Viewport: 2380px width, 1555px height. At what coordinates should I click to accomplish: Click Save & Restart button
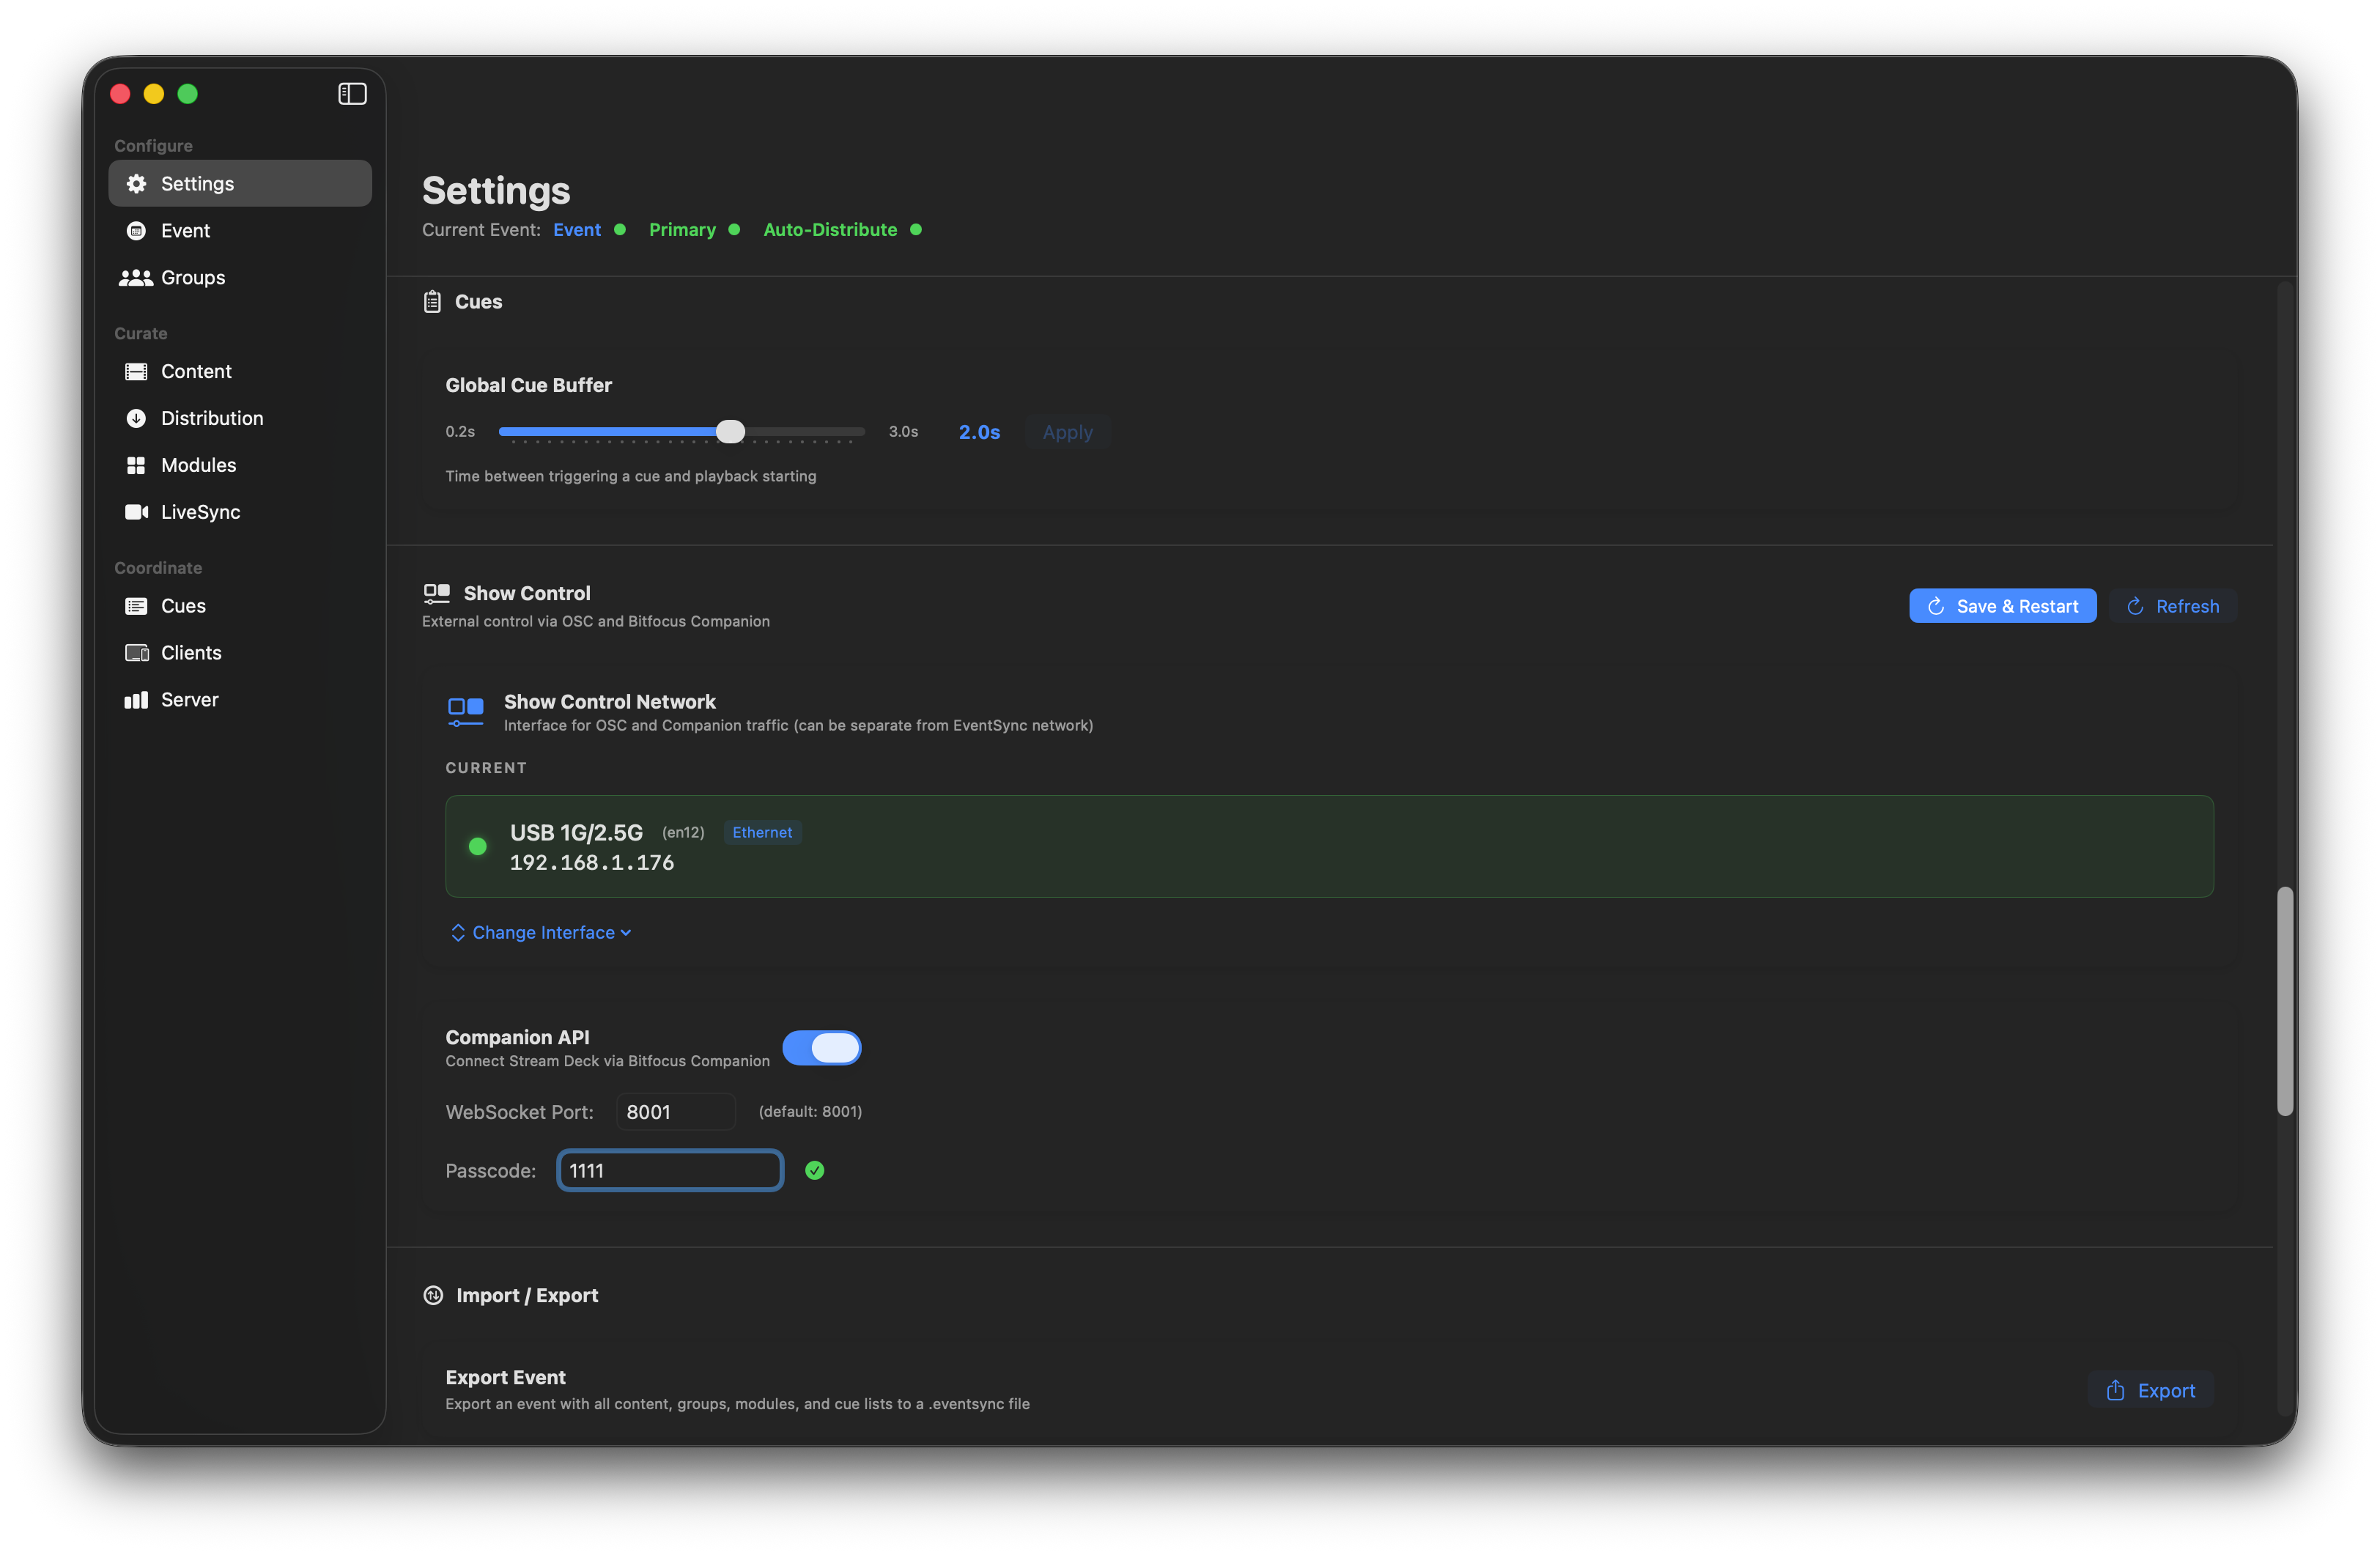[2003, 607]
